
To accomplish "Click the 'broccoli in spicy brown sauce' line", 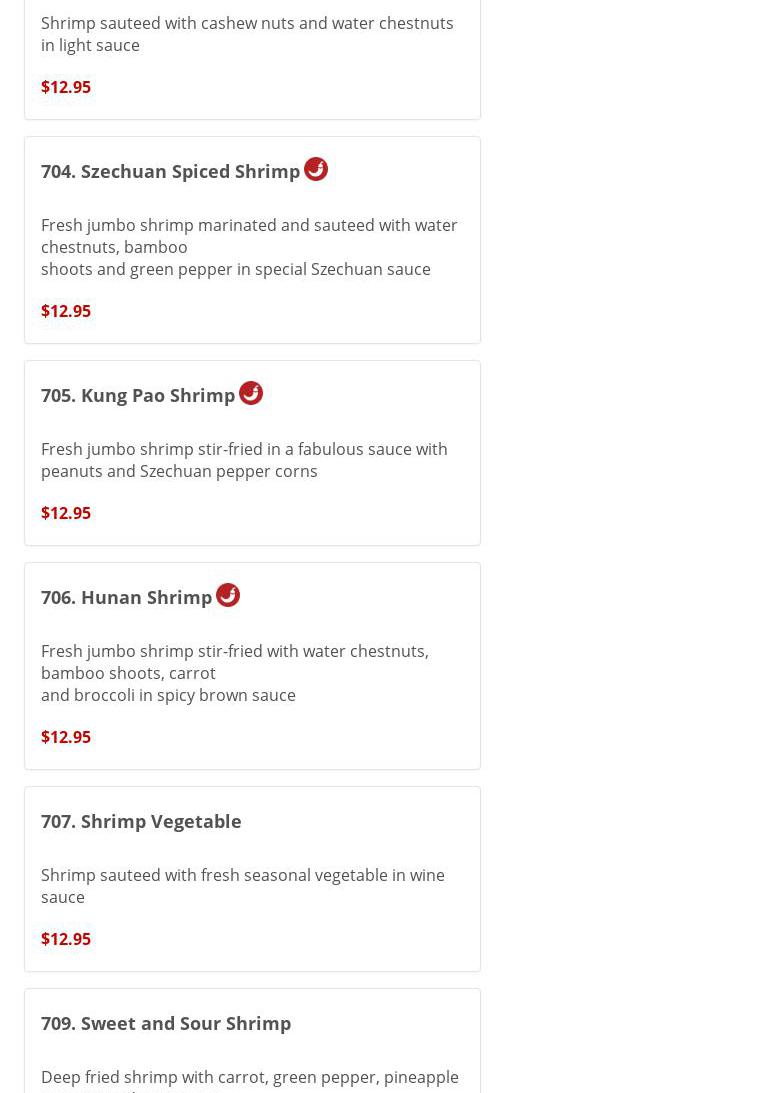I will (x=168, y=695).
